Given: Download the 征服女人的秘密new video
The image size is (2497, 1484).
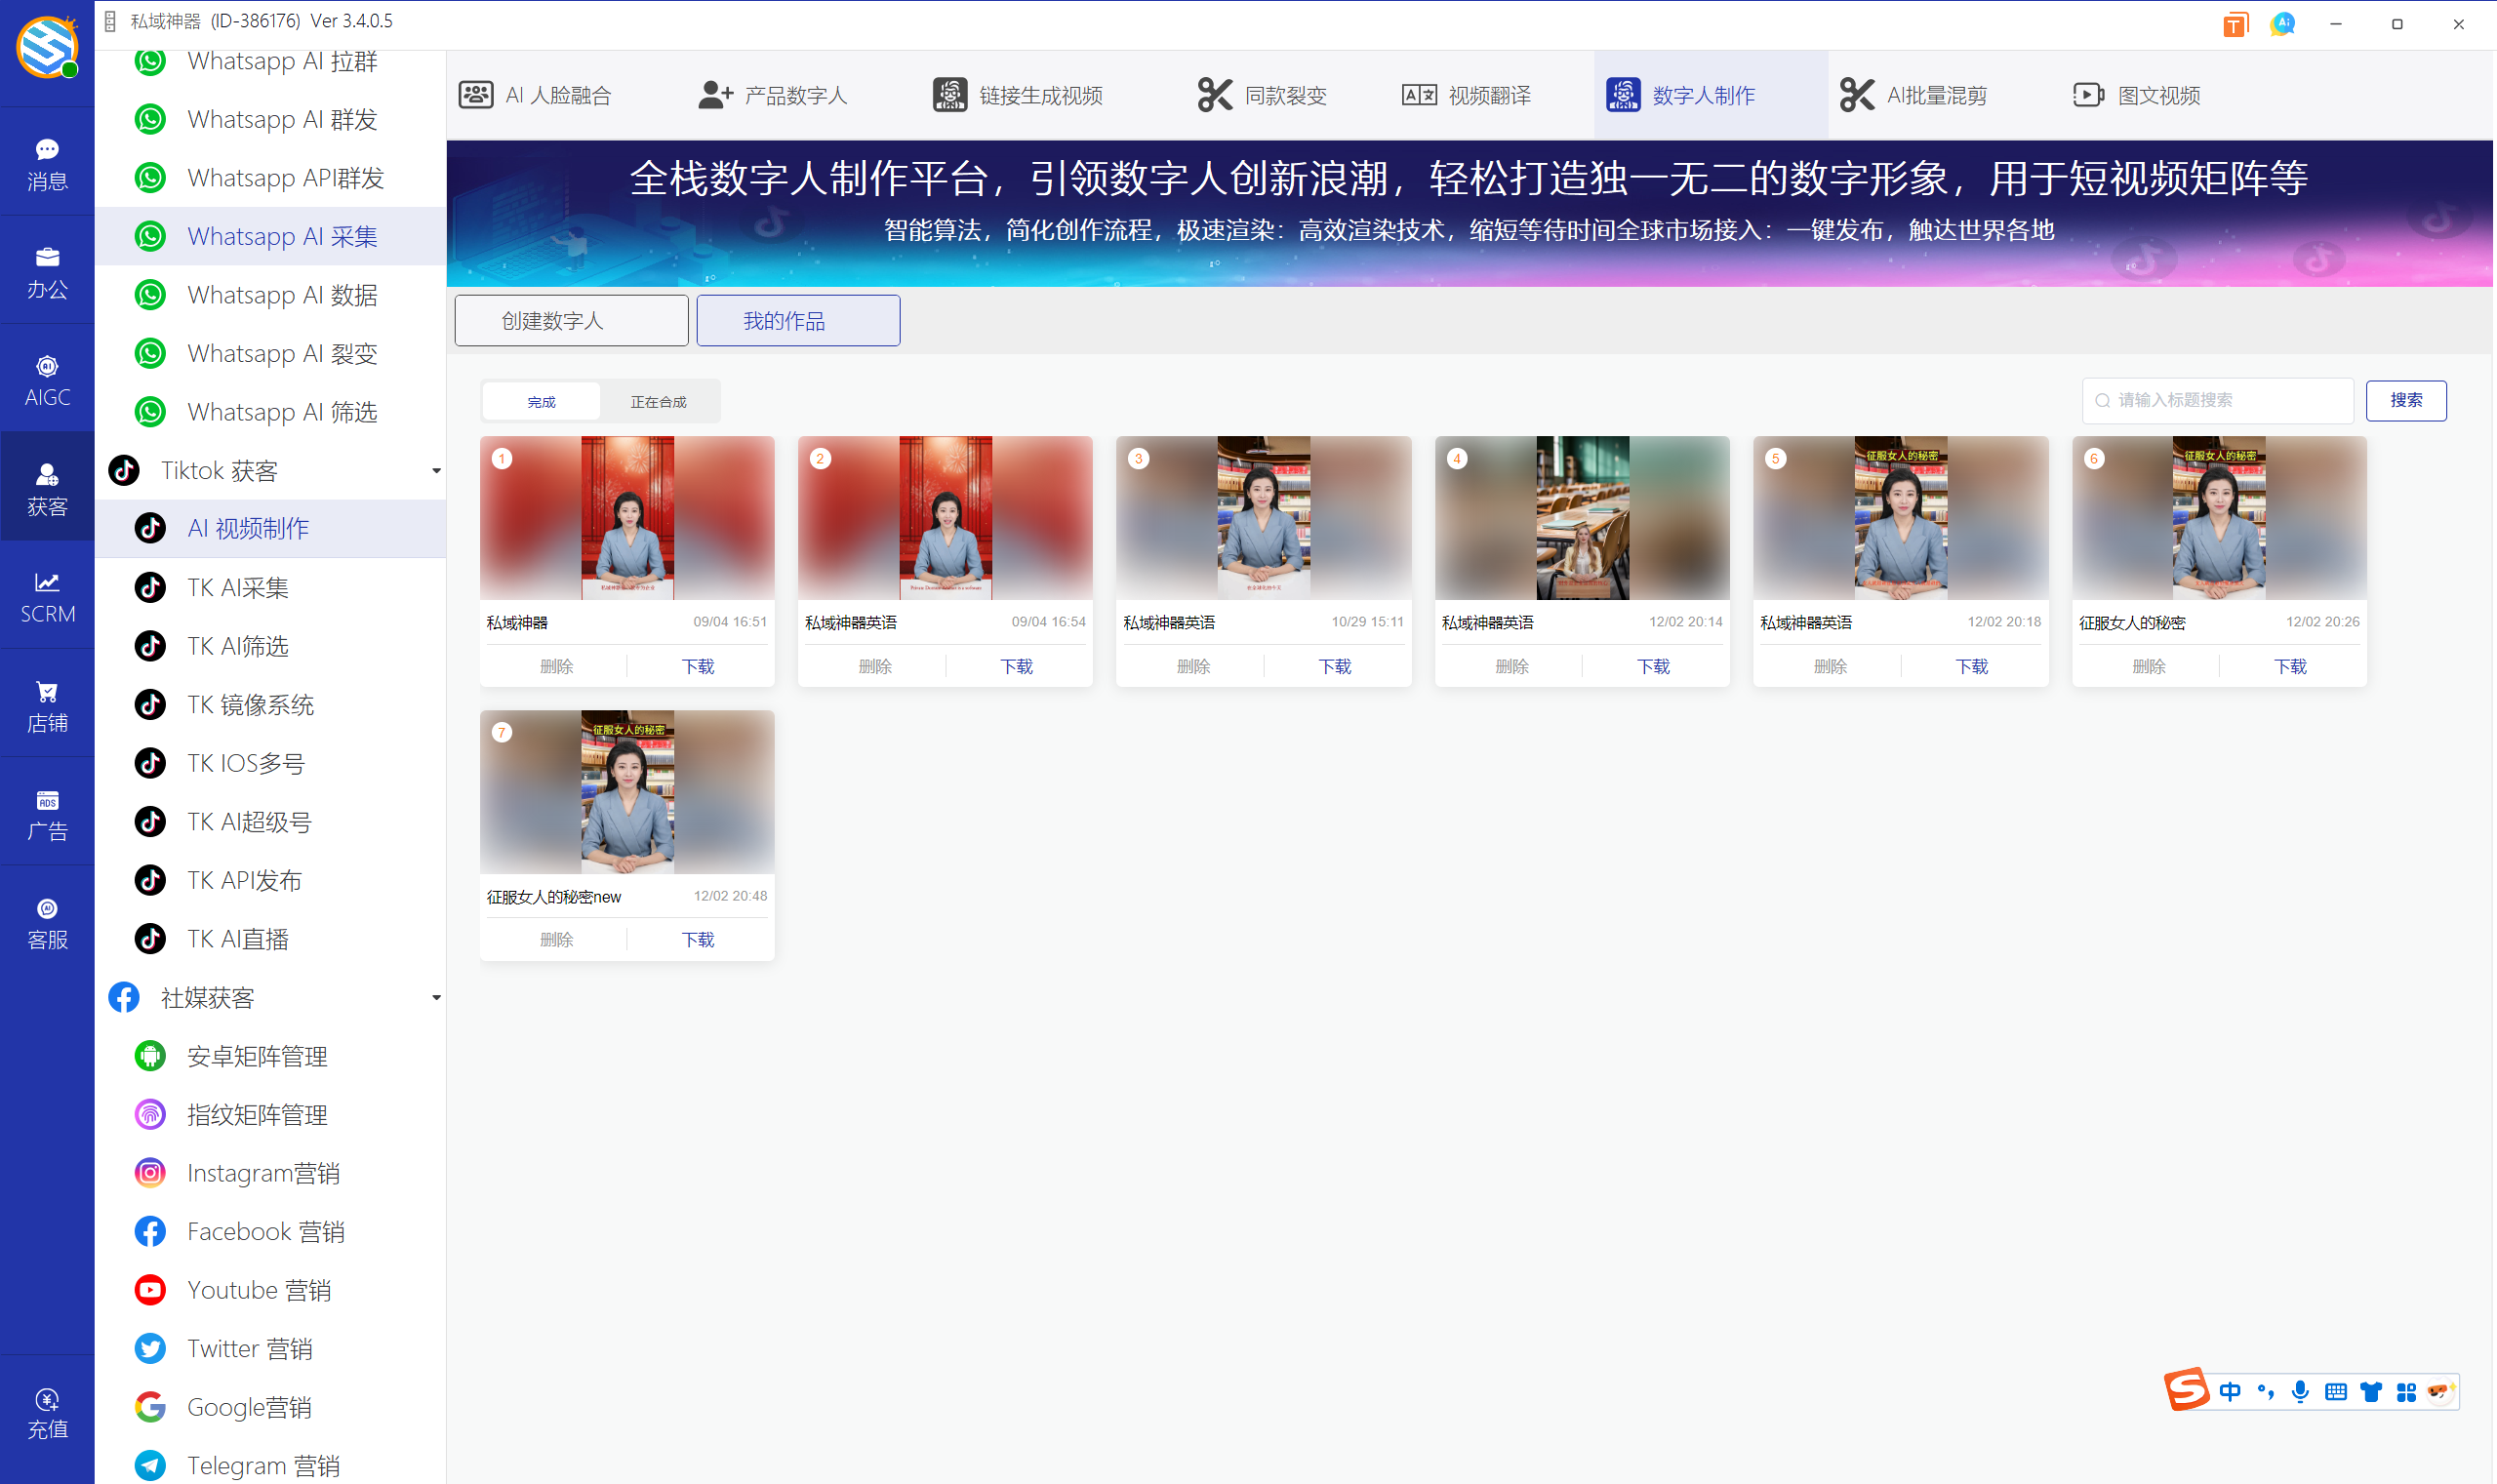Looking at the screenshot, I should click(x=697, y=939).
